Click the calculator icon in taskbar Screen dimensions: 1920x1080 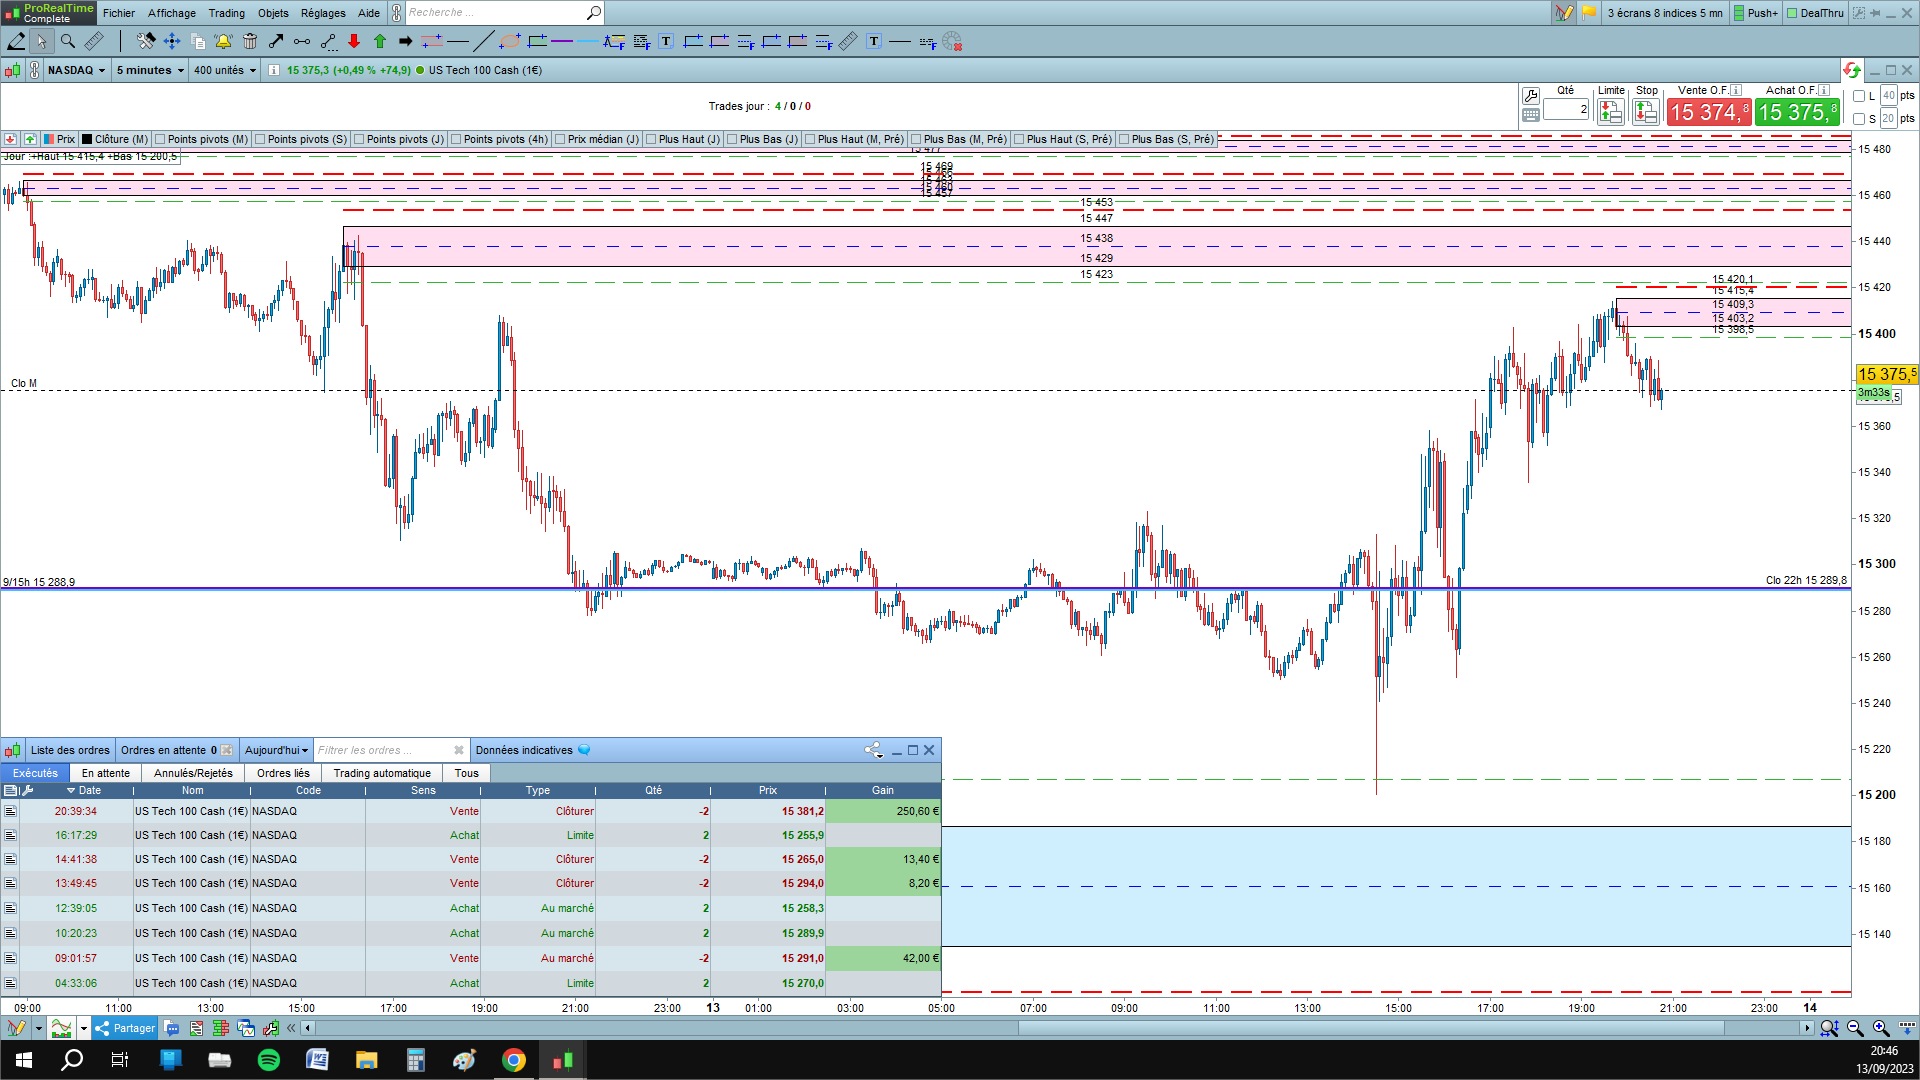coord(416,1060)
